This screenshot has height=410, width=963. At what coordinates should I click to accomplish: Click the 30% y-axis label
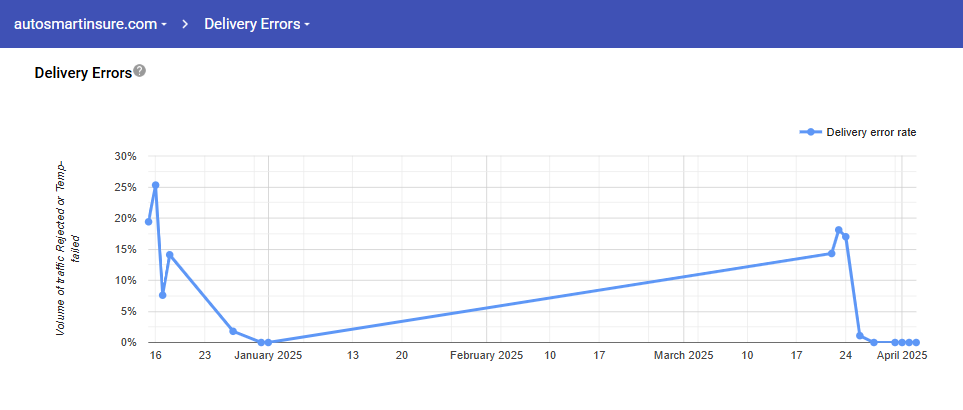click(x=125, y=156)
